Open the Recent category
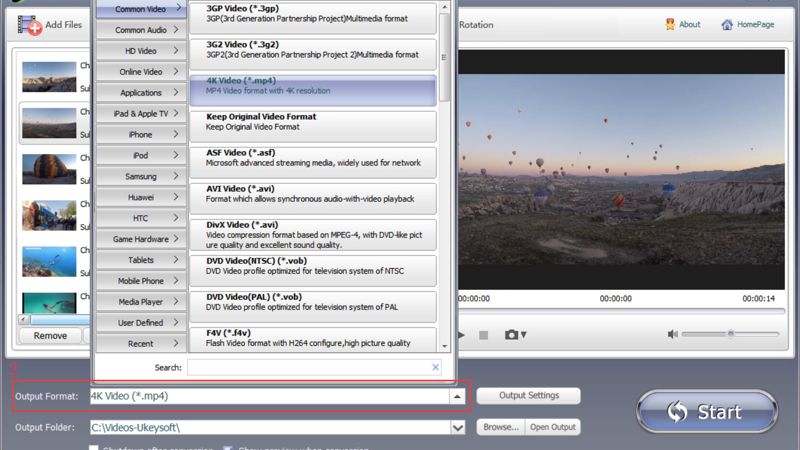This screenshot has height=450, width=800. [x=141, y=343]
